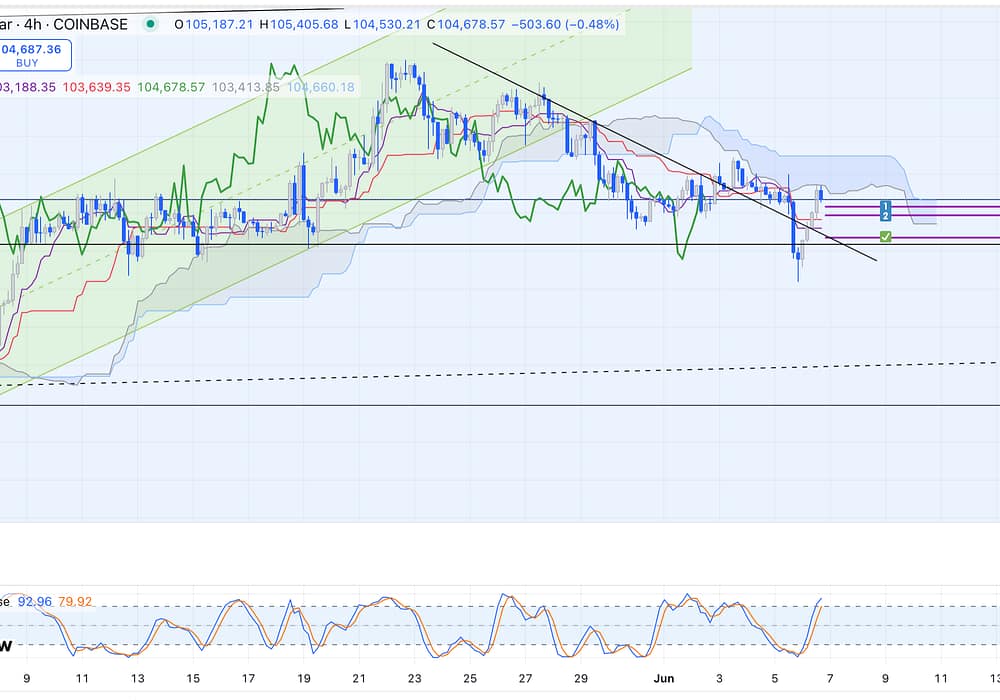
Task: Select green indicator value 104,678.57
Action: coord(171,87)
